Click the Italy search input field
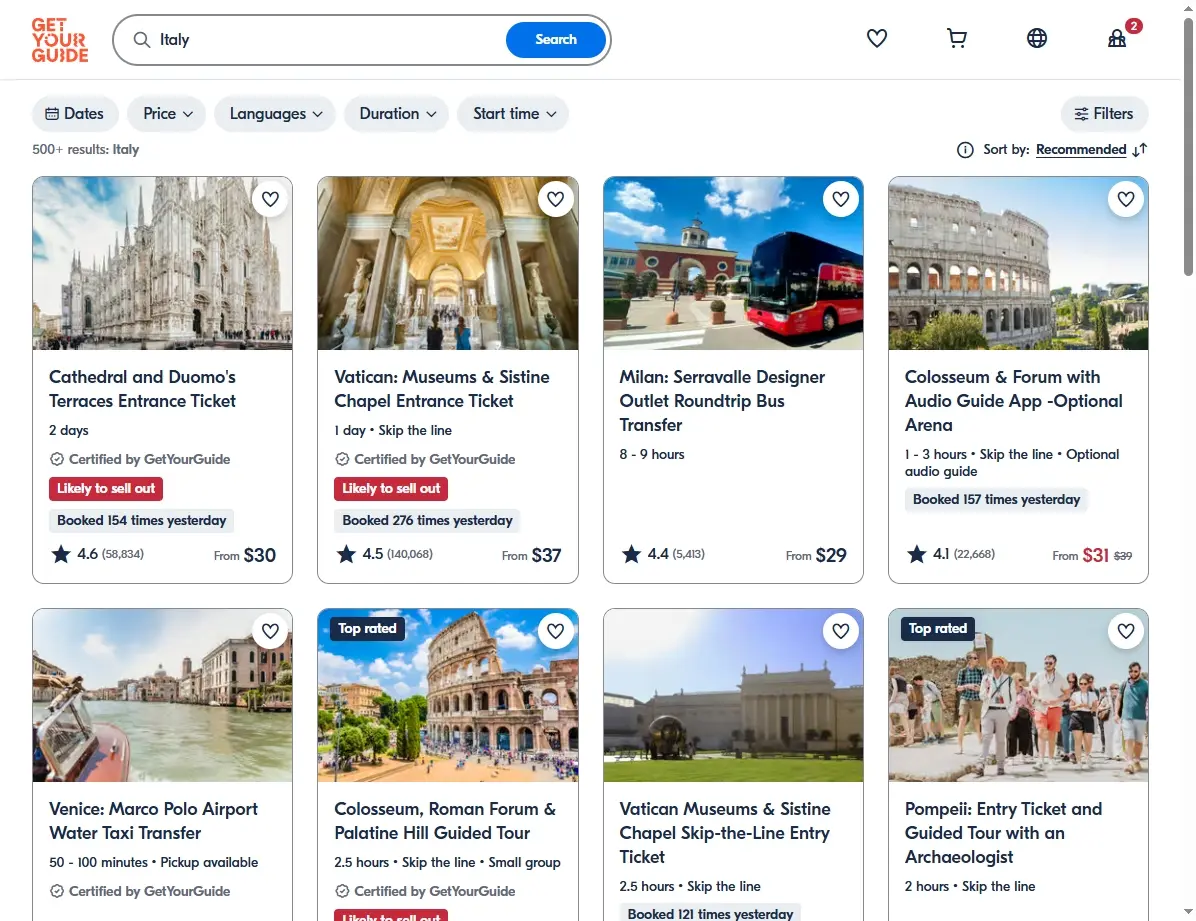 [x=328, y=40]
